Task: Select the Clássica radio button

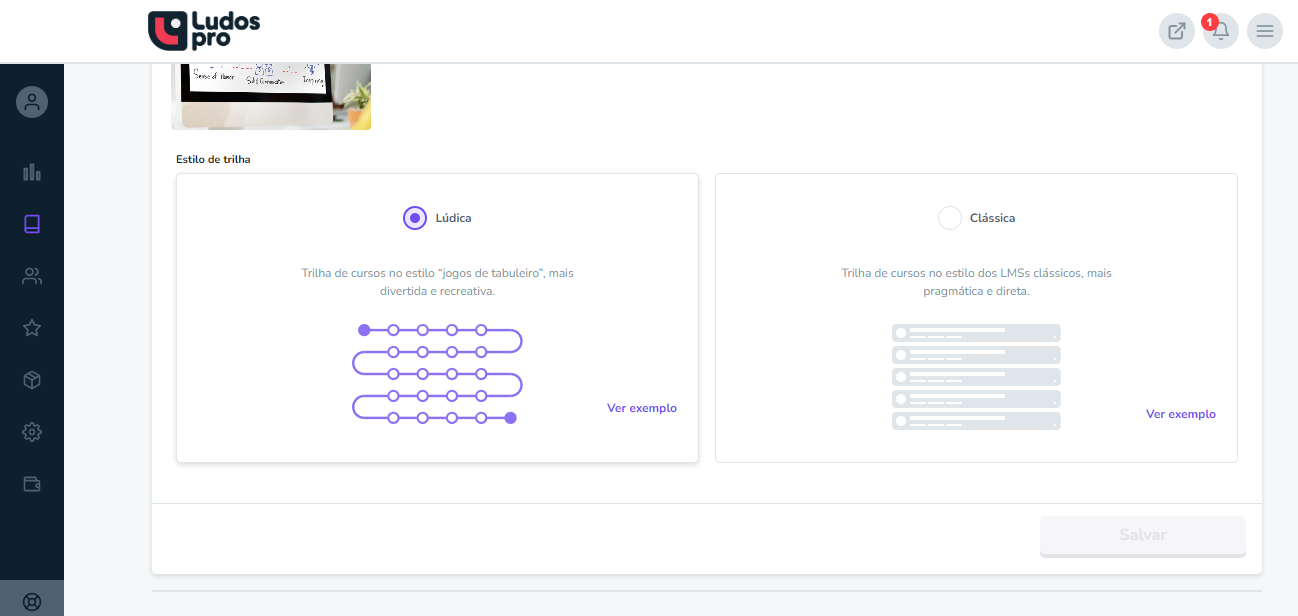Action: [x=950, y=218]
